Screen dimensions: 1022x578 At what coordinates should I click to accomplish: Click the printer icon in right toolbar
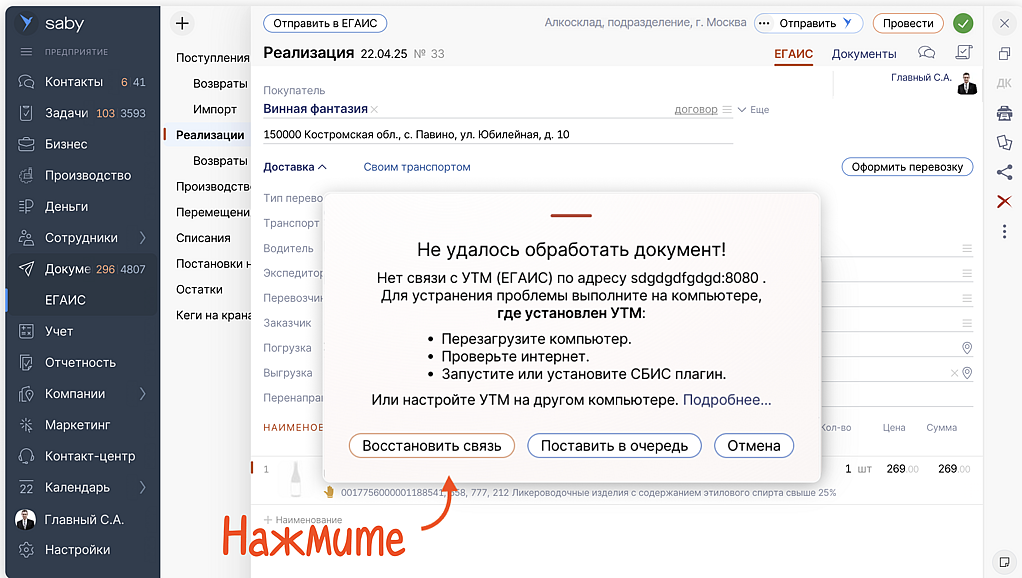[x=1004, y=113]
